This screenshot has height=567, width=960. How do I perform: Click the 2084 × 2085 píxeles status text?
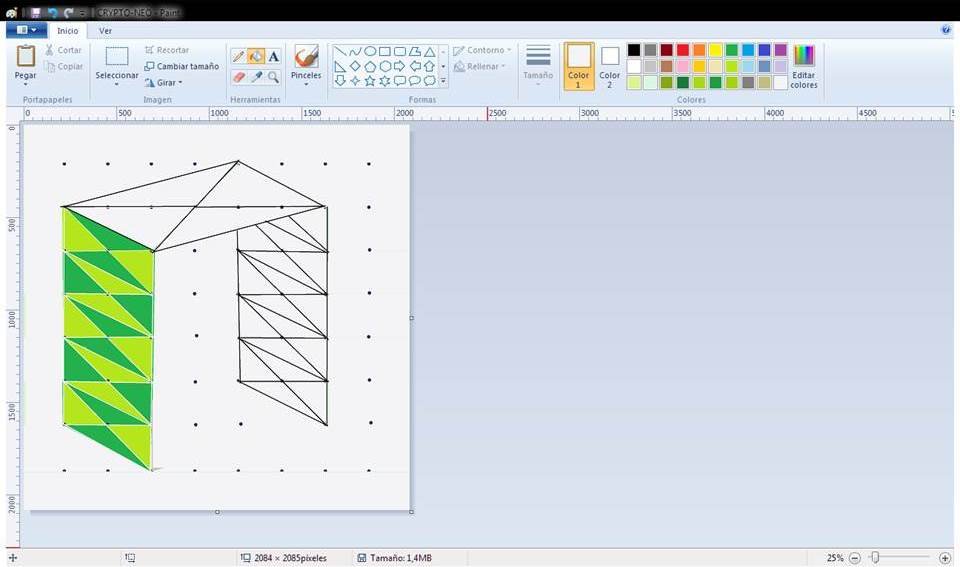pos(290,558)
